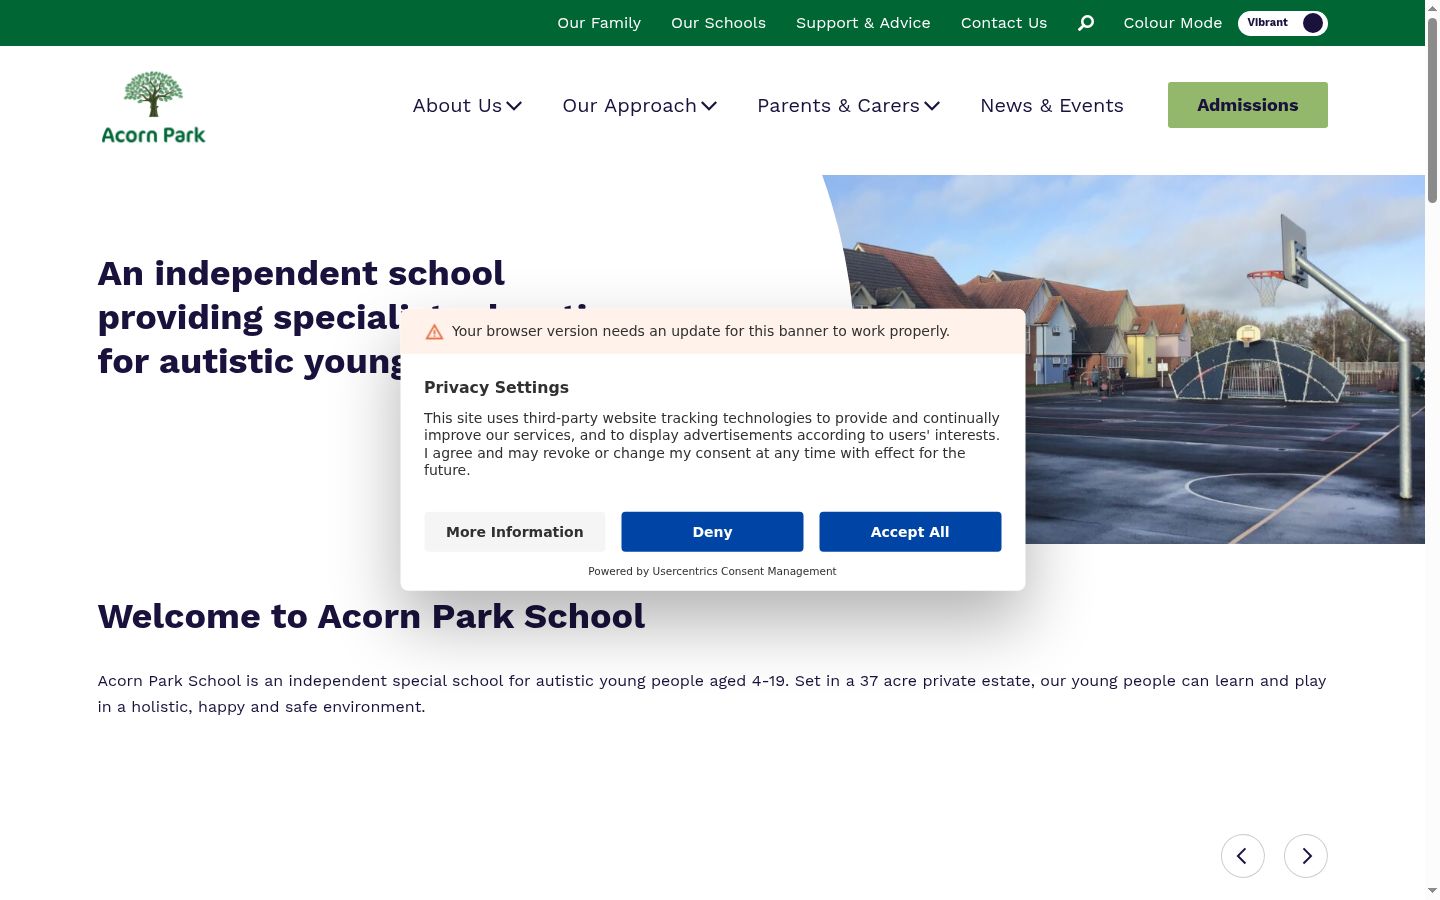Click the Admissions button
The image size is (1440, 900).
point(1248,105)
